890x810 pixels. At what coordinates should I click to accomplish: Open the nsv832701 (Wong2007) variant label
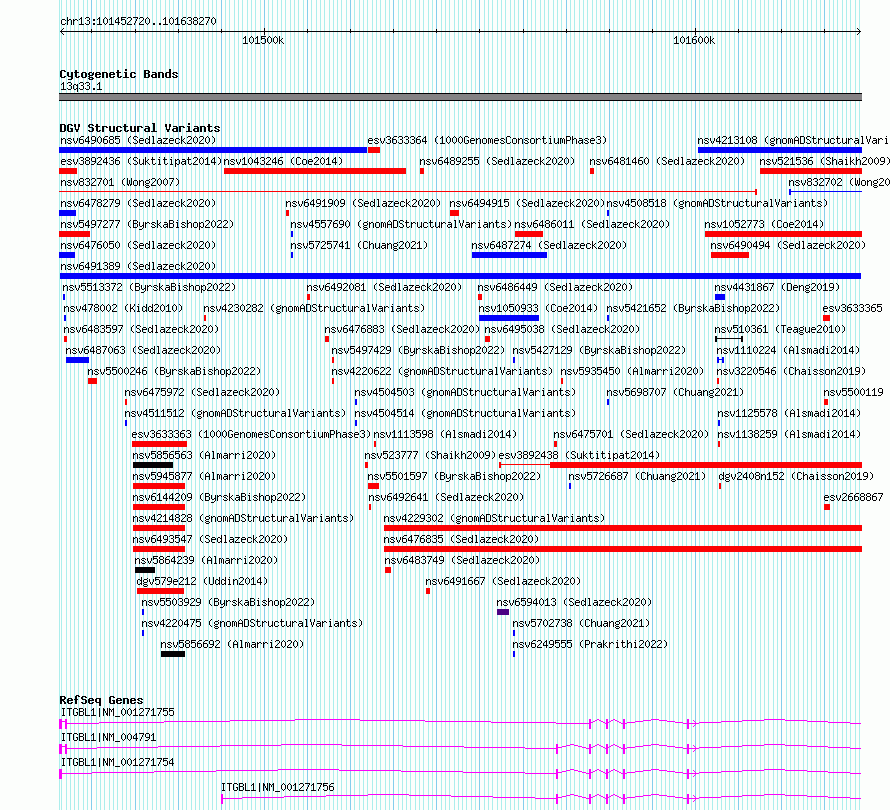tap(120, 182)
